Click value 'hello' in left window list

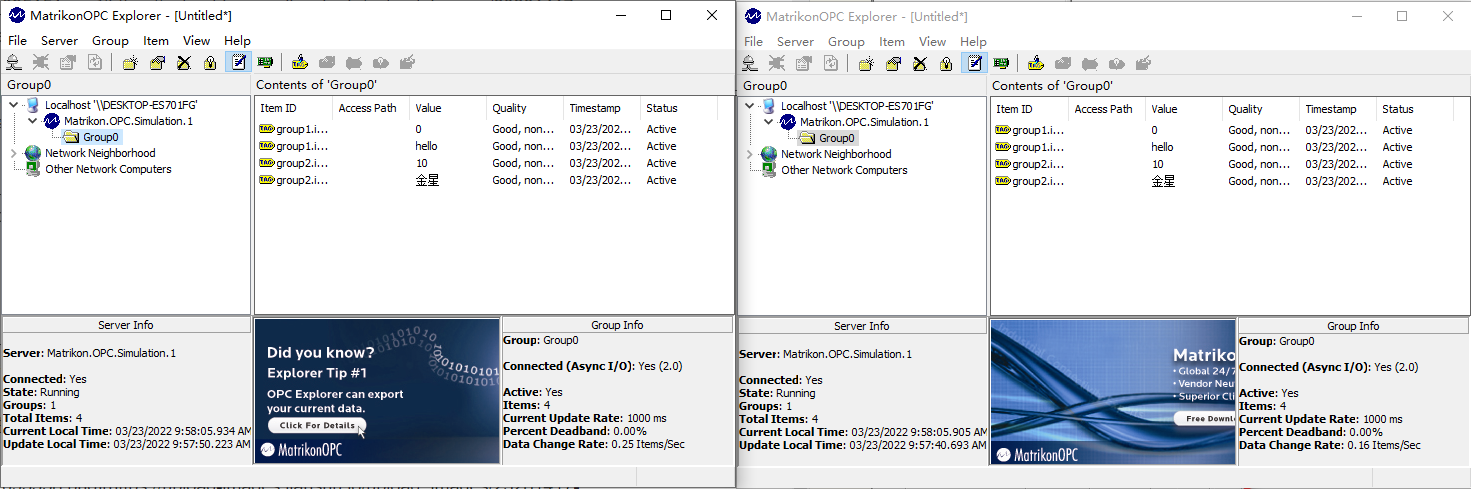click(427, 146)
